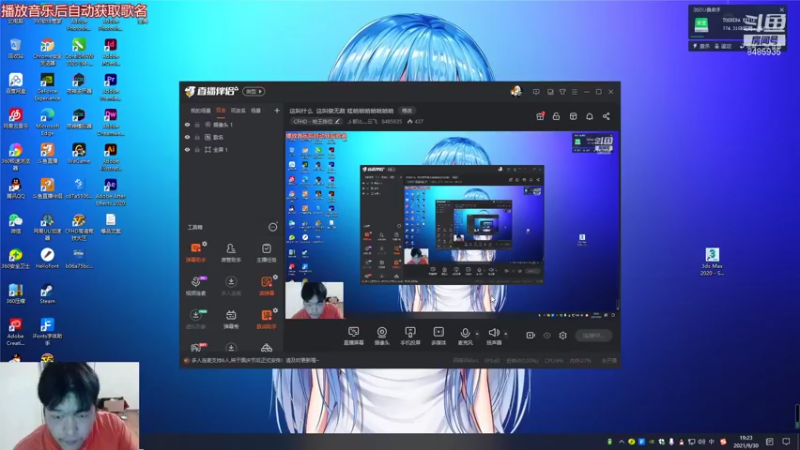
Task: Click the 修改 button beside stream title
Action: pos(407,110)
